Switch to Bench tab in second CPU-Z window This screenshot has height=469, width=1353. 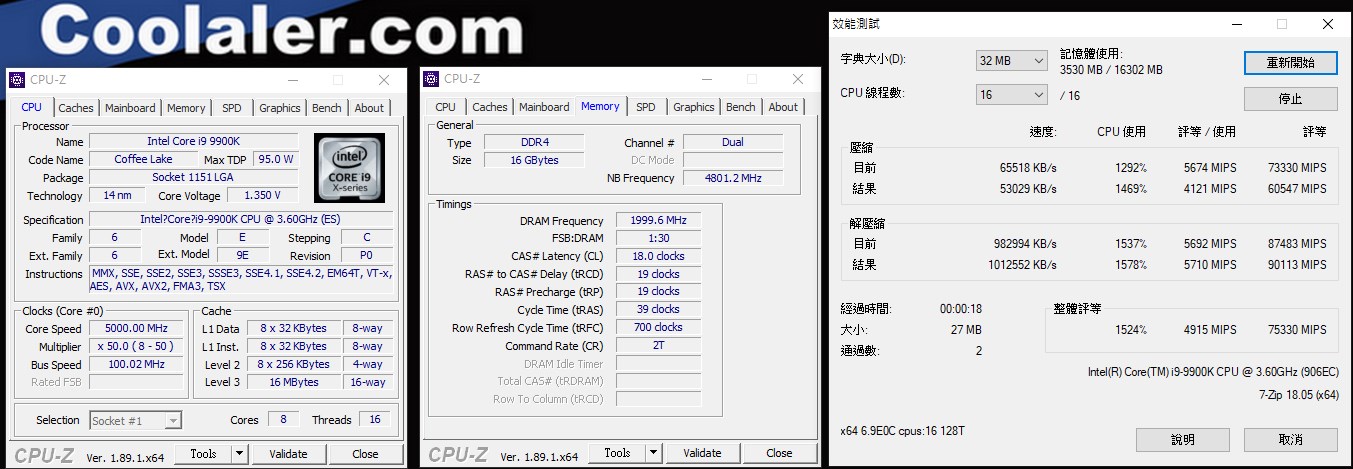tap(741, 107)
